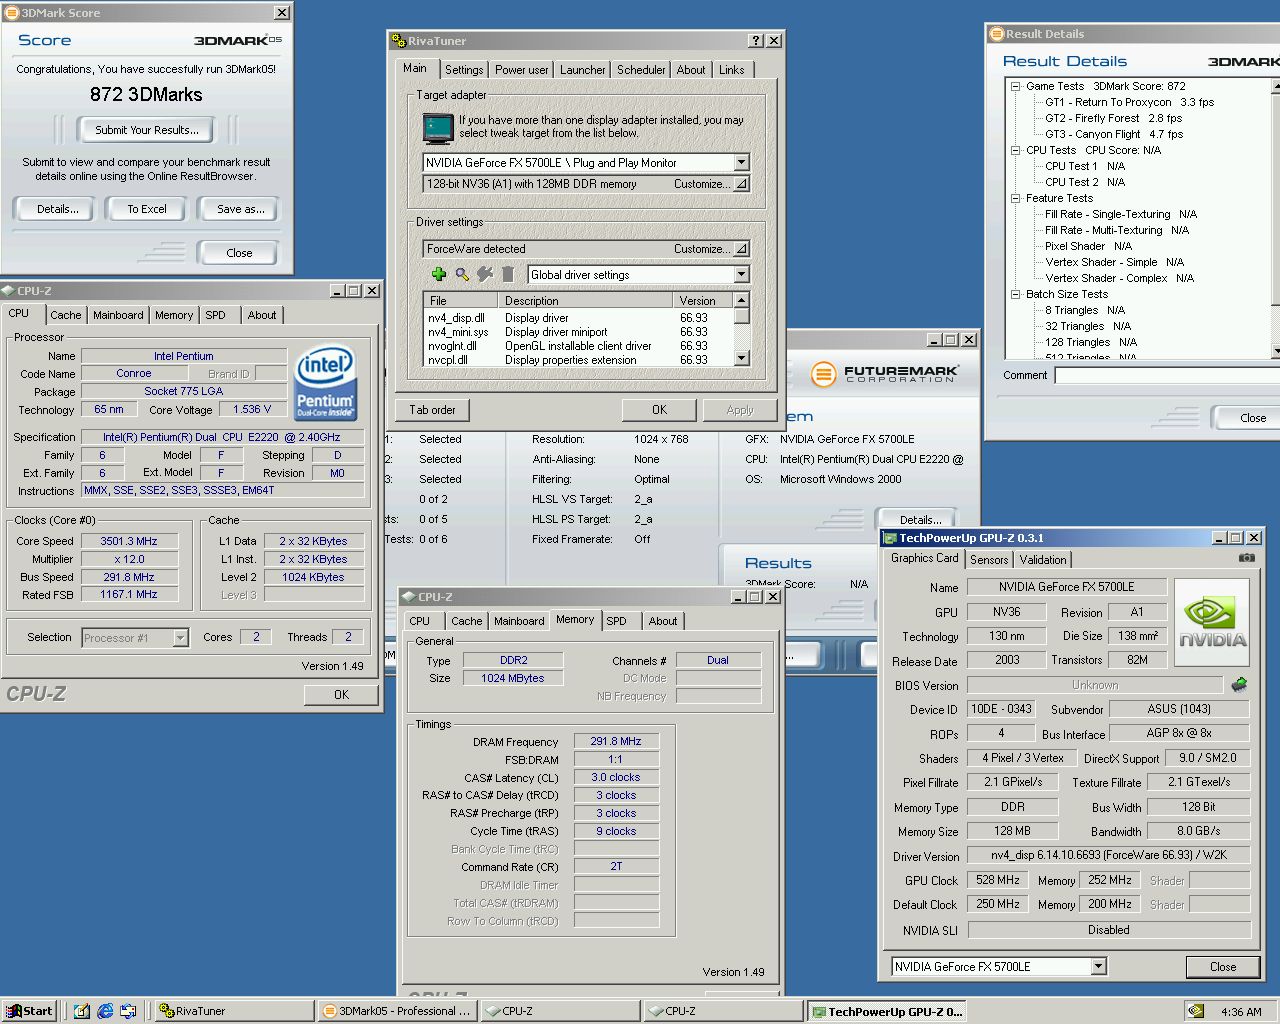This screenshot has height=1024, width=1280.
Task: Click the NVIDIA system tray icon
Action: click(1195, 1011)
